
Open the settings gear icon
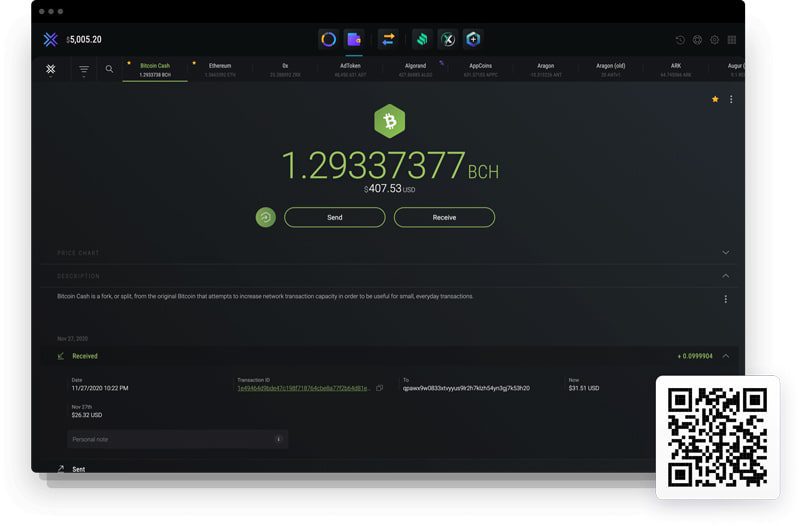(714, 40)
